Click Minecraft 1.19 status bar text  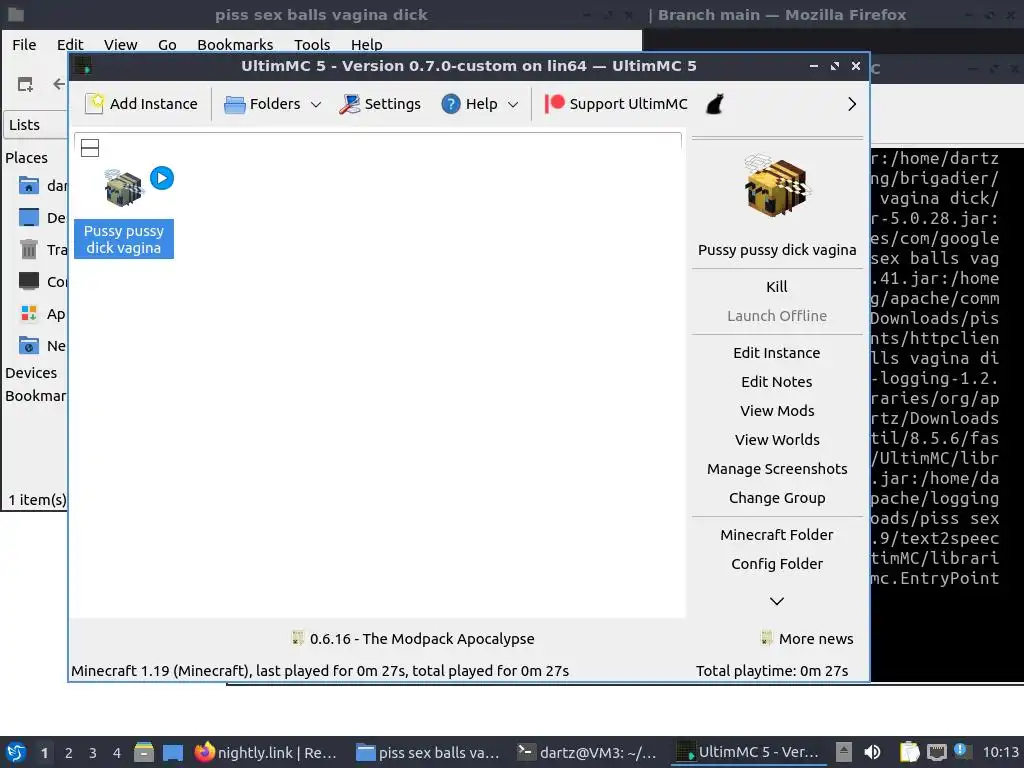320,671
